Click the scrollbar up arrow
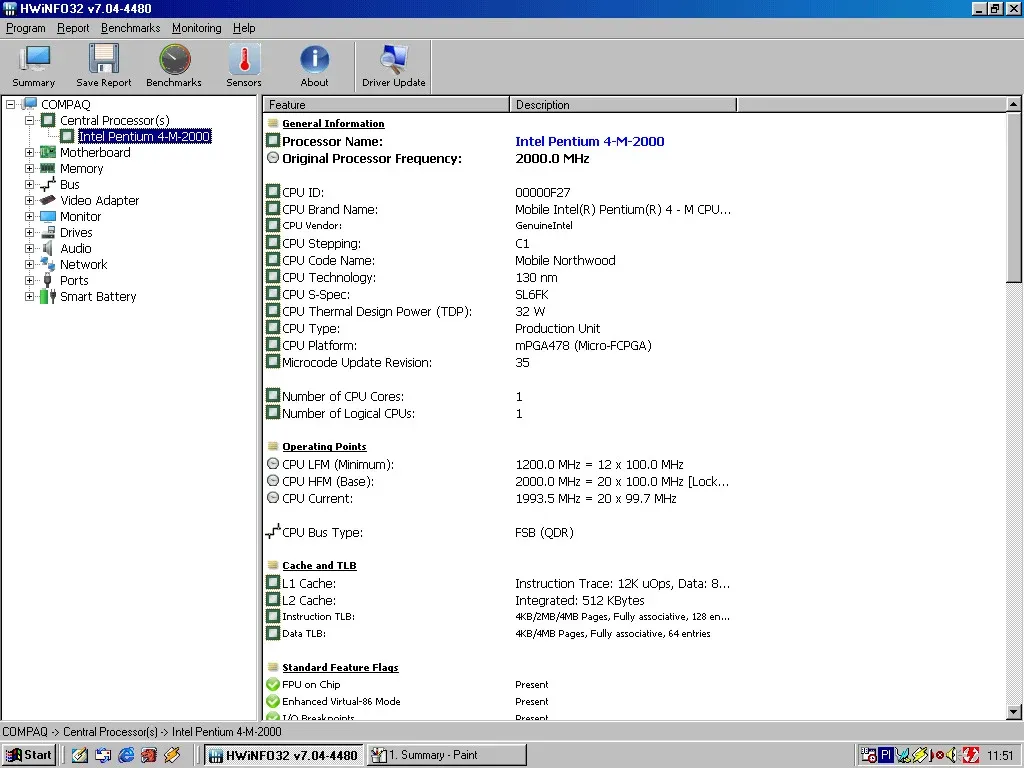Viewport: 1024px width, 768px height. (x=1013, y=104)
